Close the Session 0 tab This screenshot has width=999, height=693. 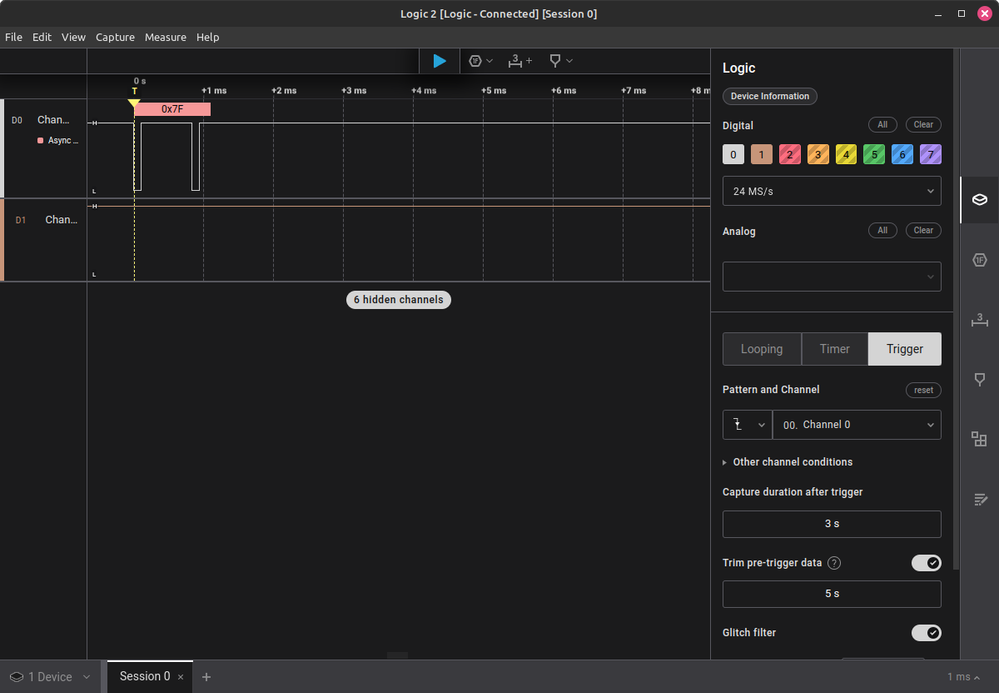(181, 677)
